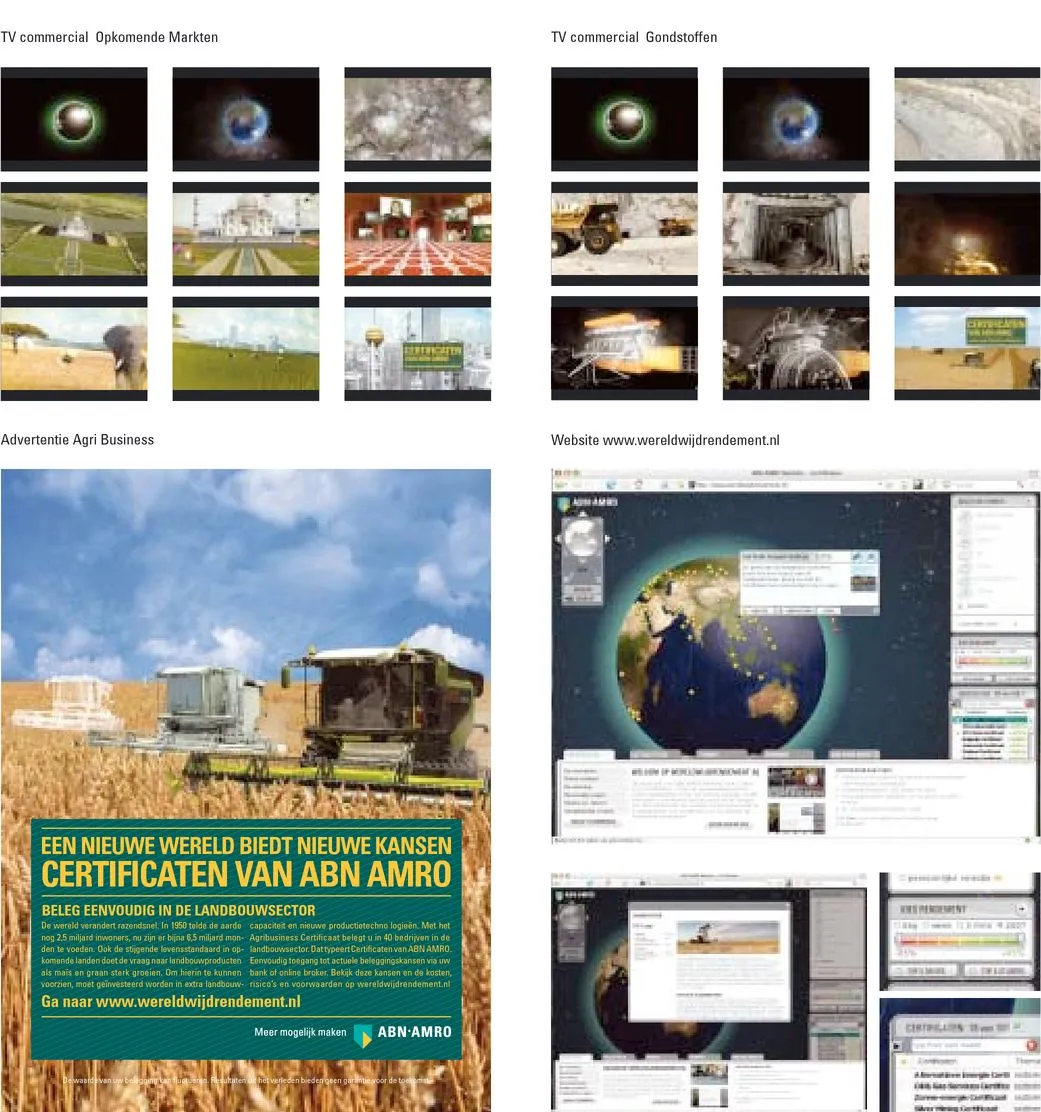Click the green-glow globe frame under Opkomende Markten
The image size is (1041, 1112).
[74, 119]
